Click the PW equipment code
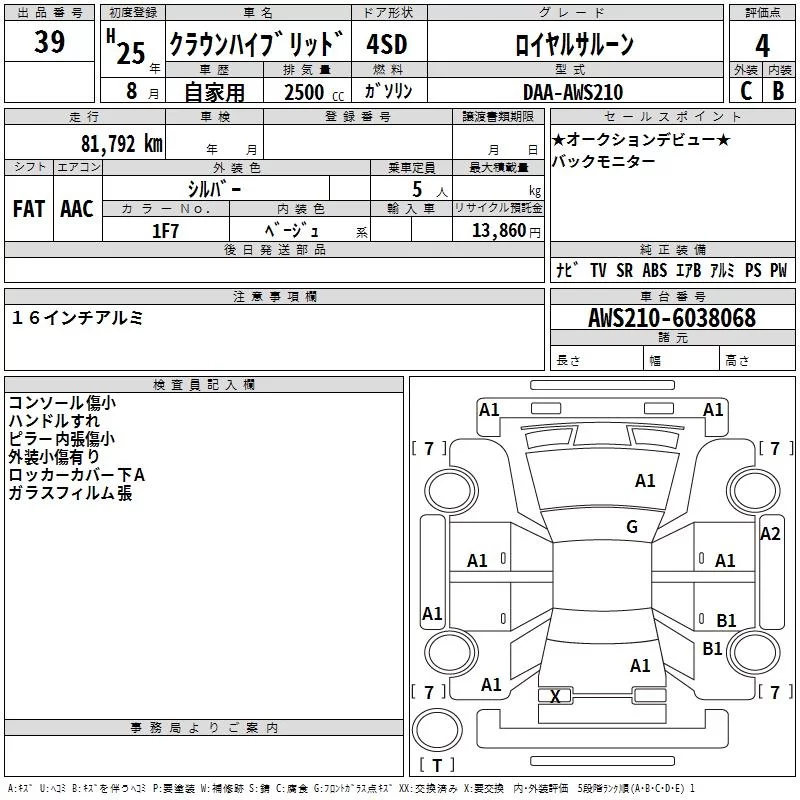 tap(778, 270)
